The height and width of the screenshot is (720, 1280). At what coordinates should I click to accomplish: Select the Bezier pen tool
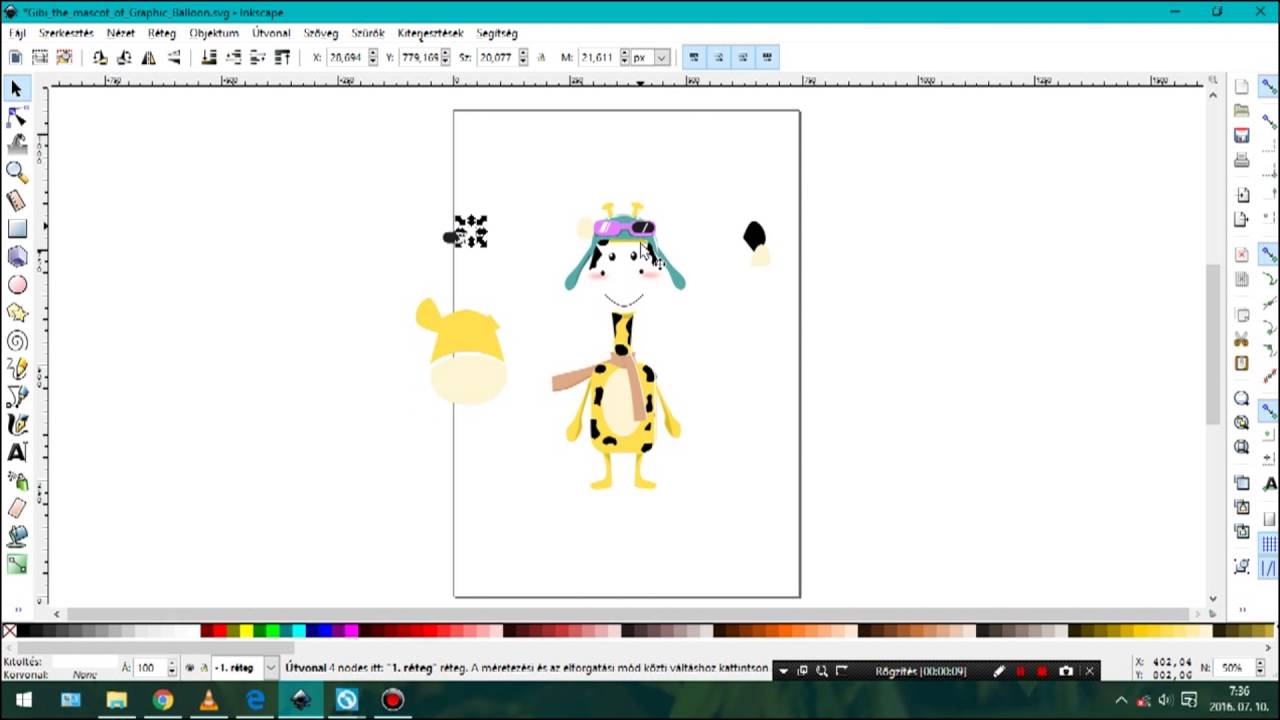16,397
